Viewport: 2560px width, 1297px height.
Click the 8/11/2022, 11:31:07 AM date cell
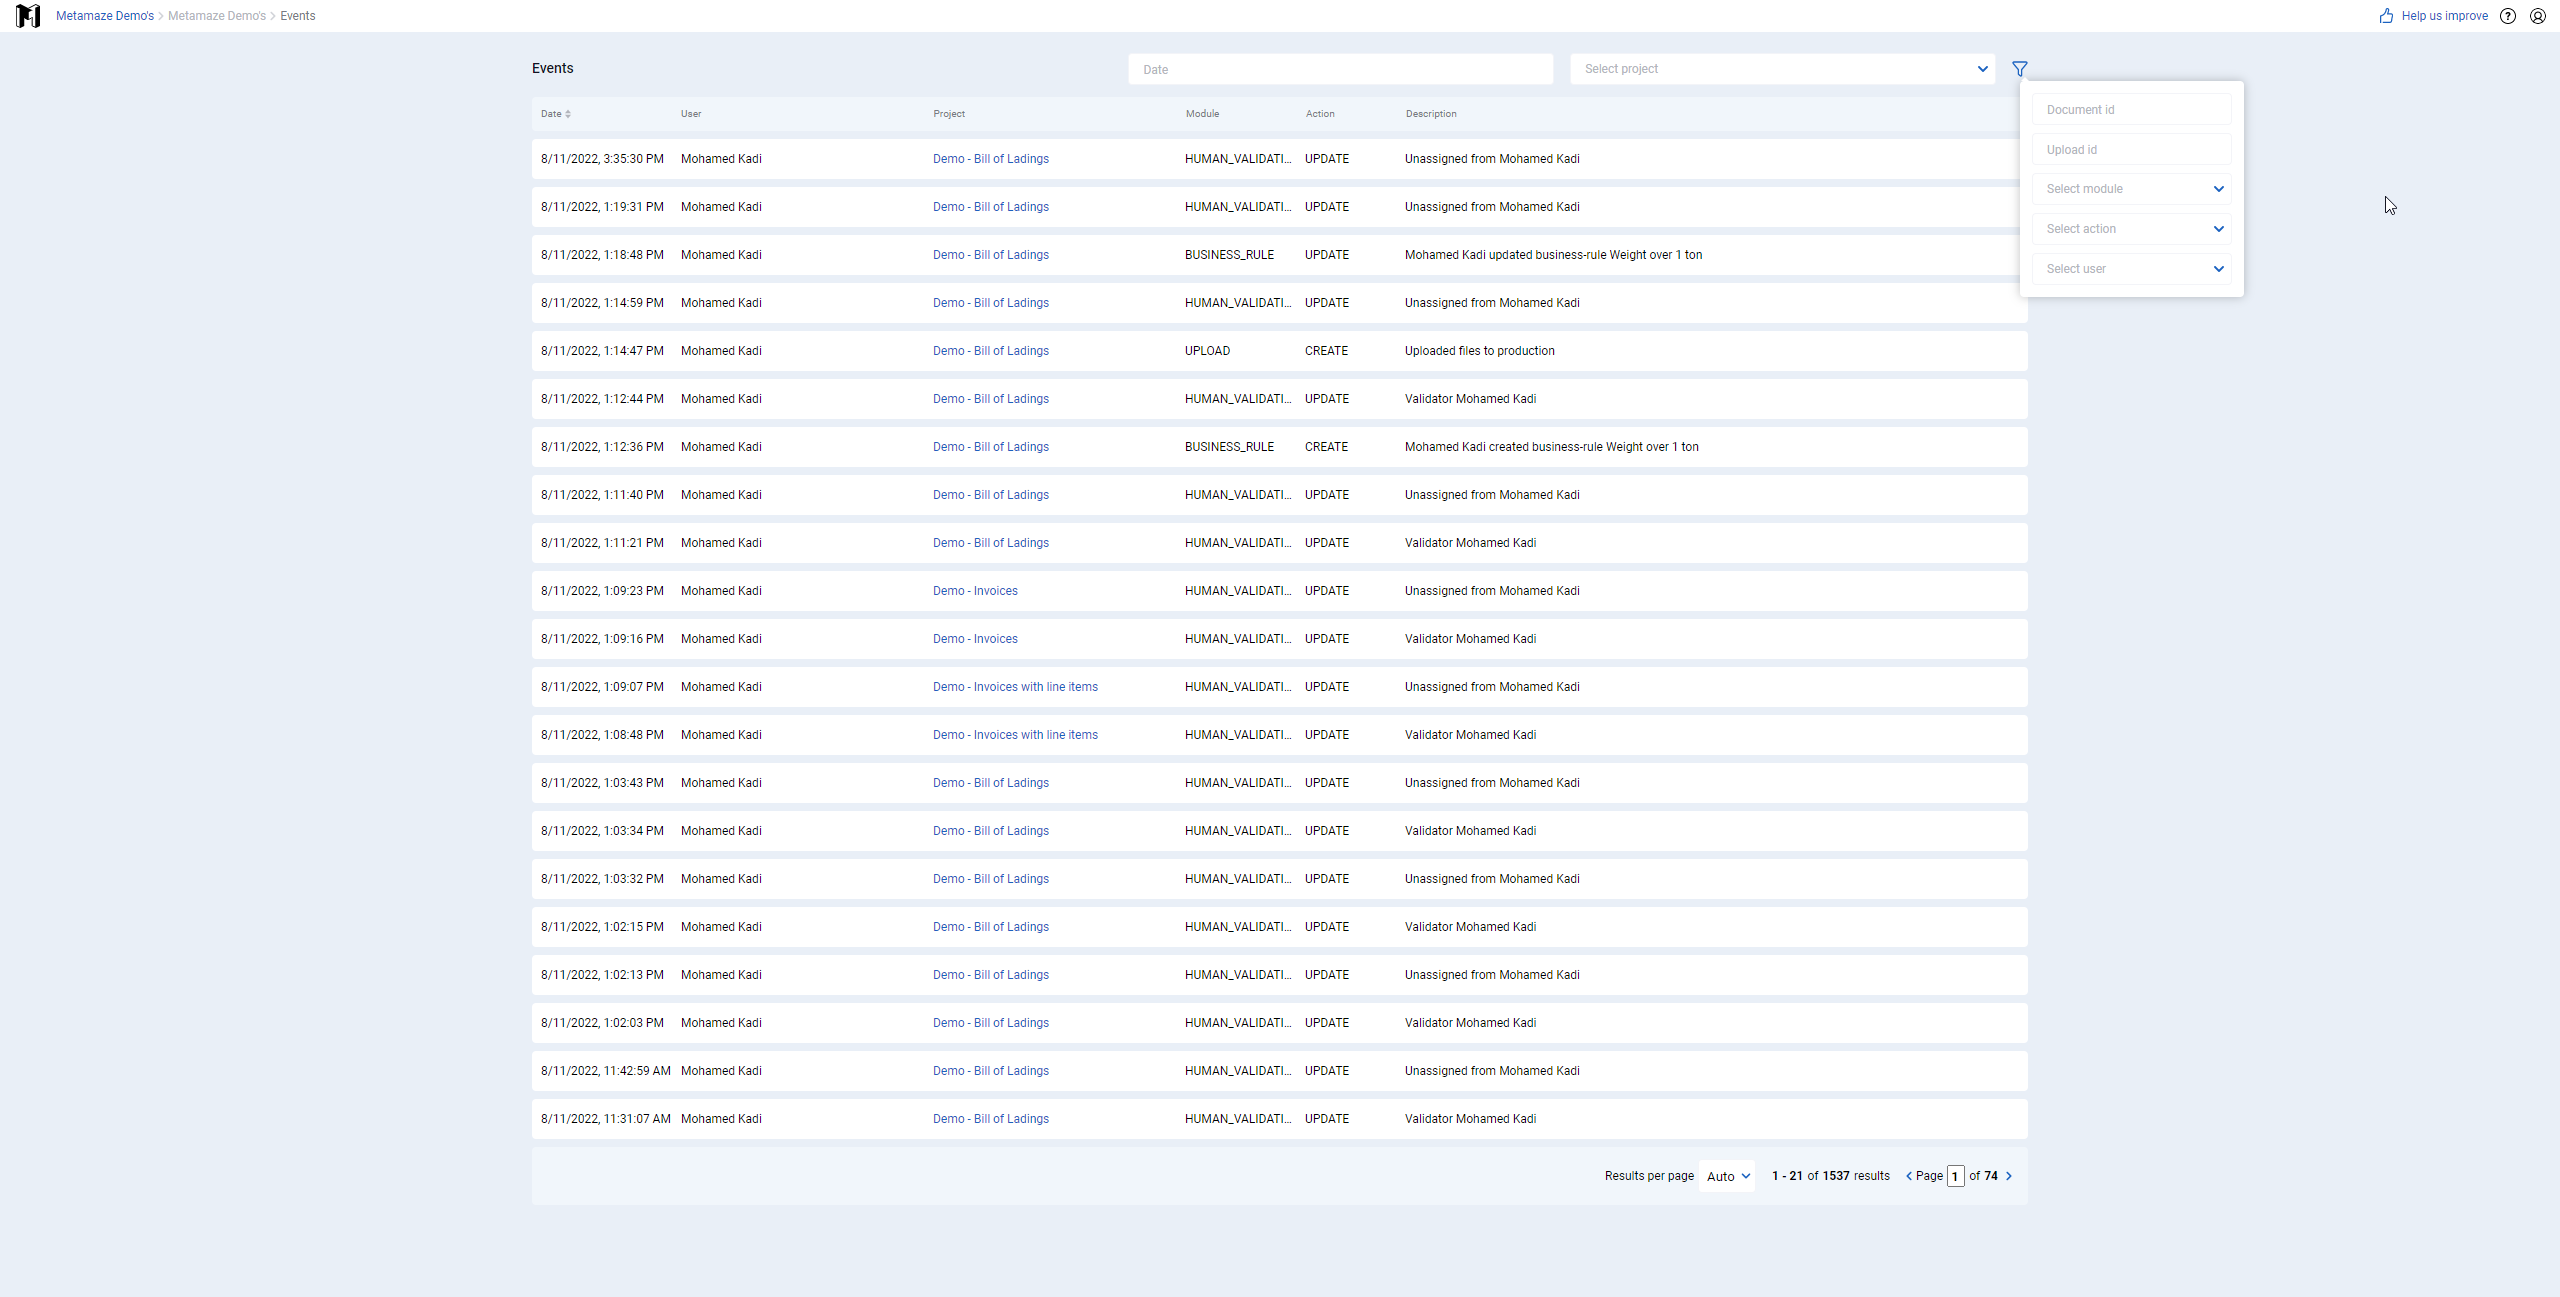click(x=606, y=1119)
